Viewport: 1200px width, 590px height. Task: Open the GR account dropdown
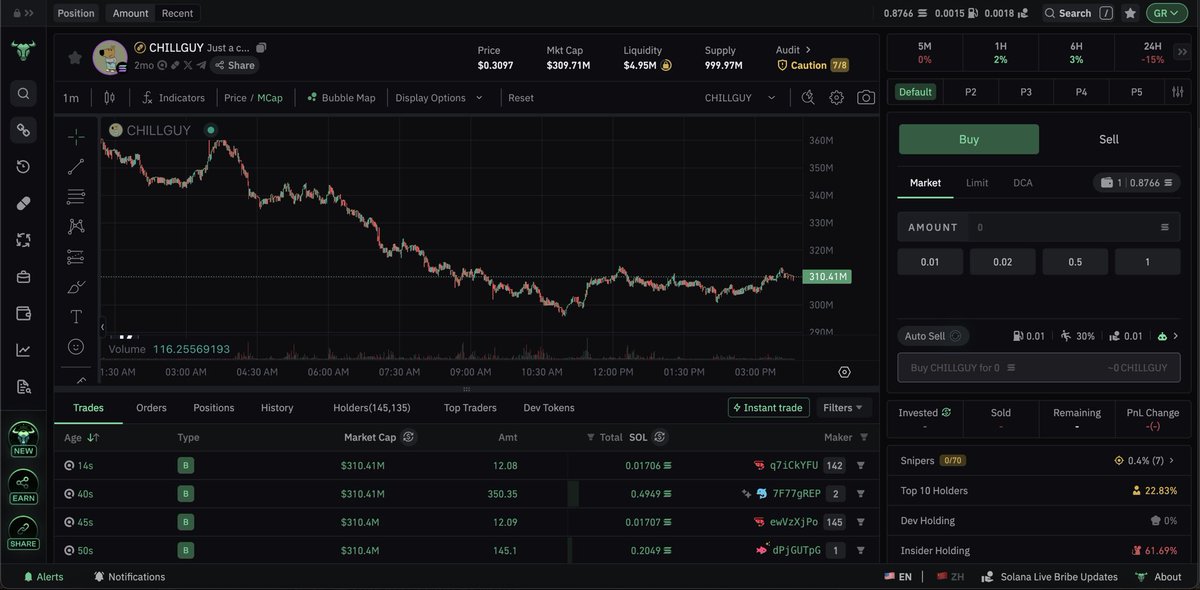[x=1168, y=13]
